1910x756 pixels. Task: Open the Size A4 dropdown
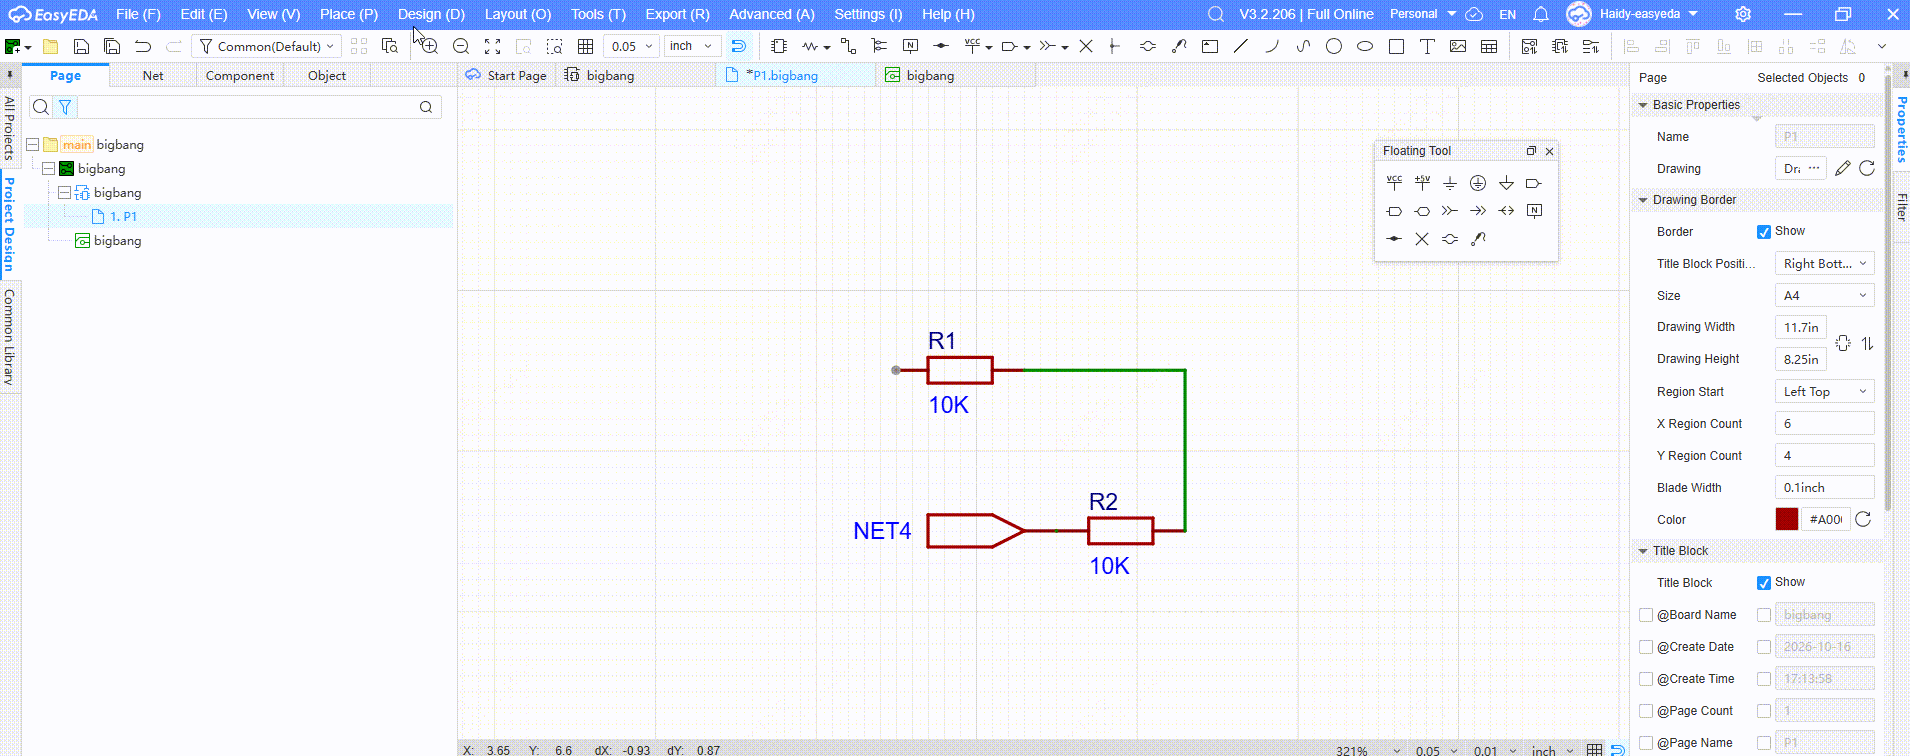pyautogui.click(x=1825, y=296)
